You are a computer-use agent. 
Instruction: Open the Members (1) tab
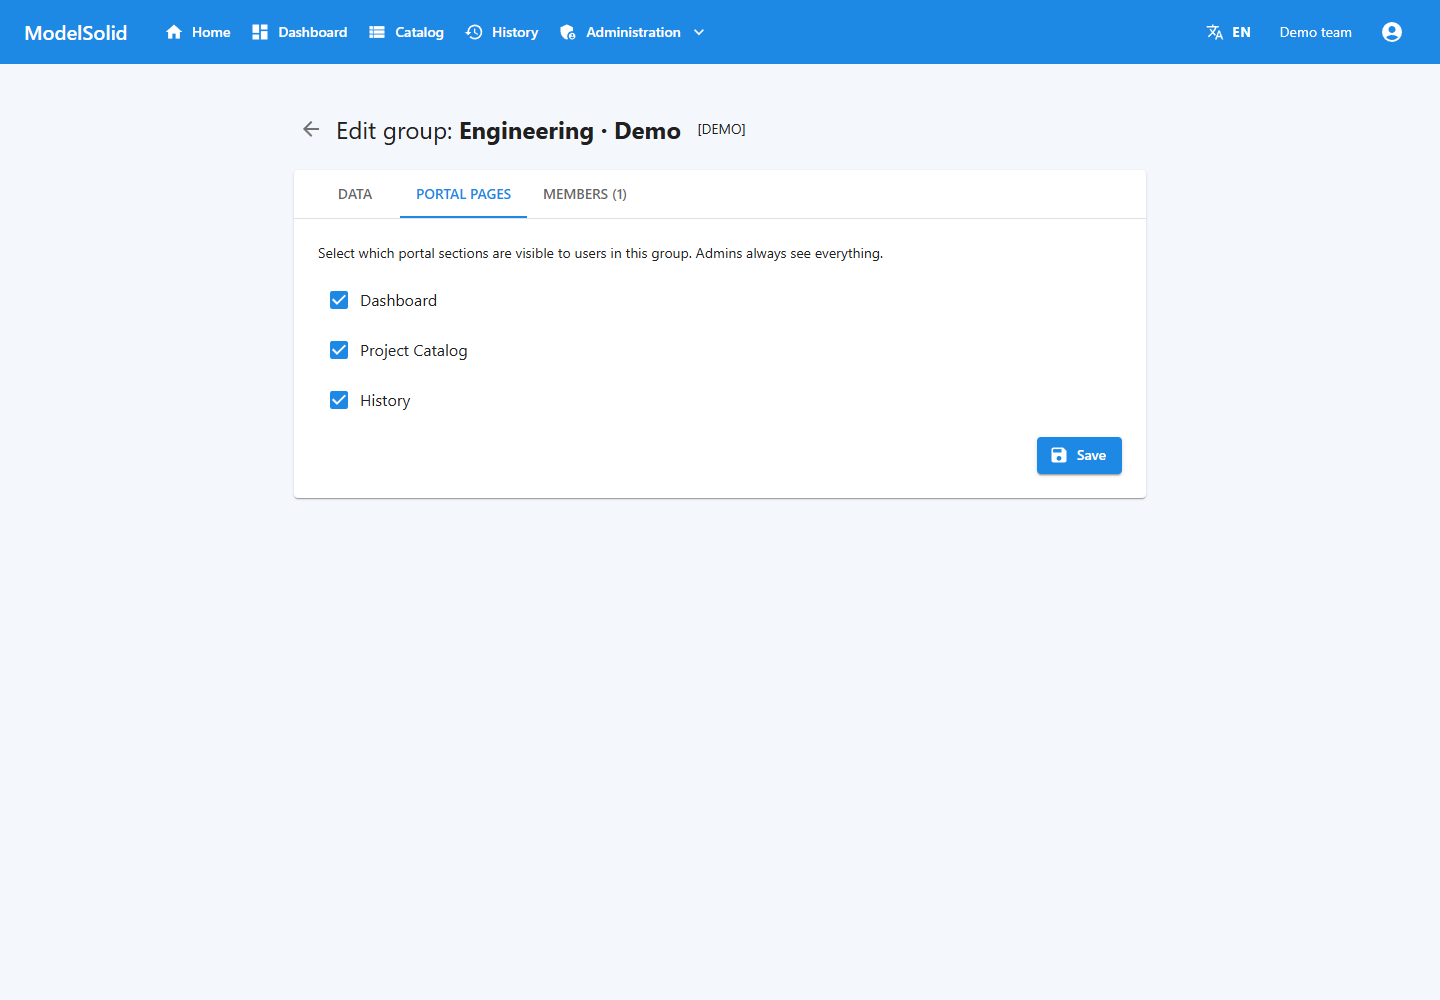585,194
